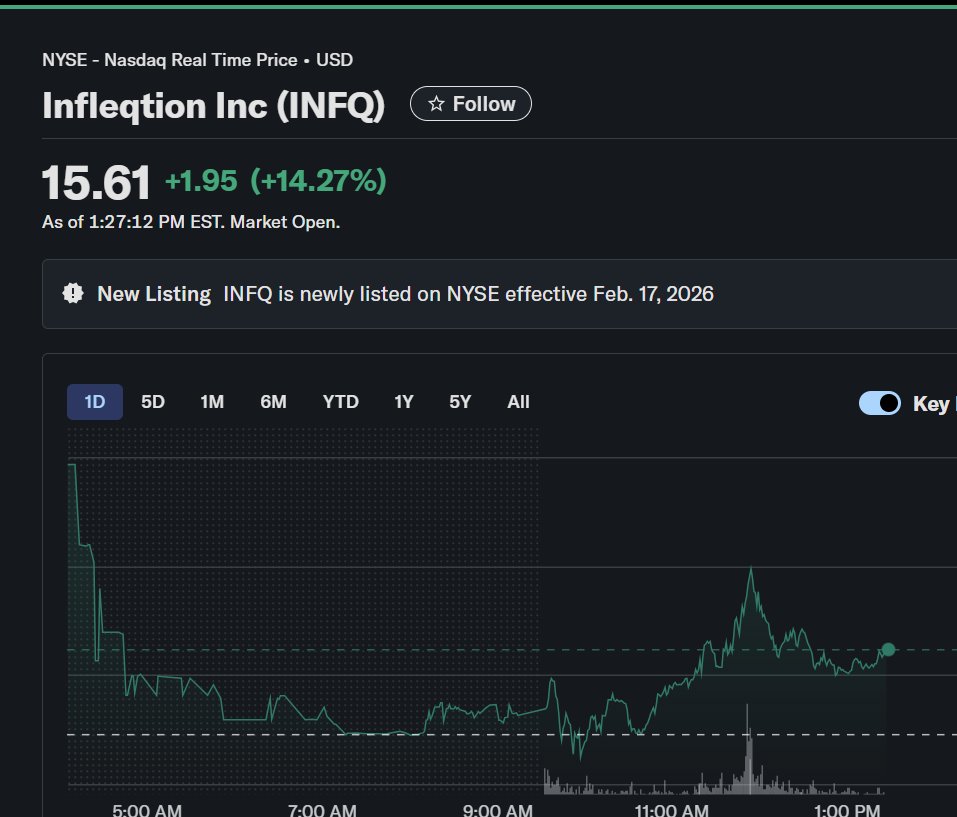The width and height of the screenshot is (957, 817).
Task: Click the Infleqtion Inc (INFQ) heading
Action: 214,105
